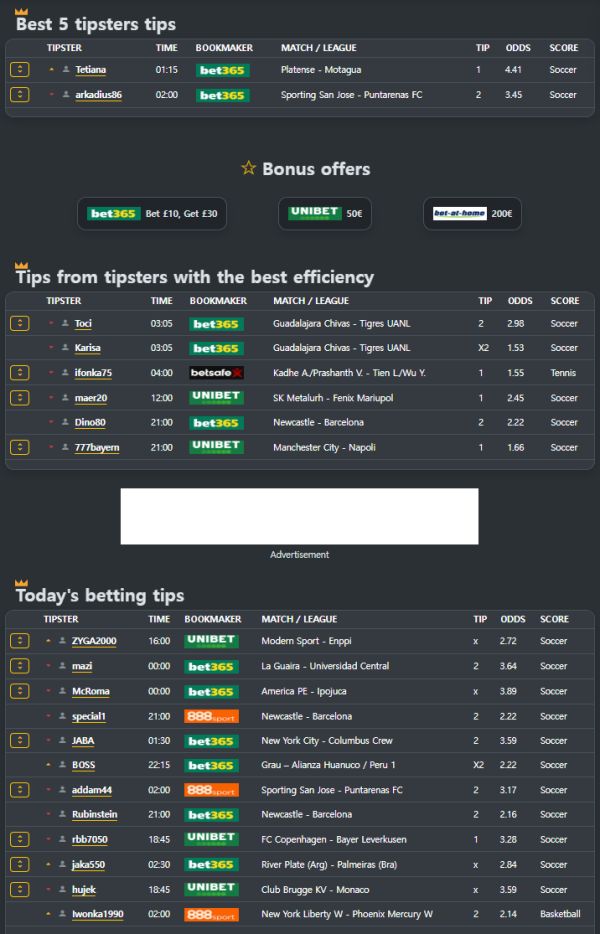Click the user avatar icon next to Toci
The height and width of the screenshot is (934, 600).
point(65,323)
